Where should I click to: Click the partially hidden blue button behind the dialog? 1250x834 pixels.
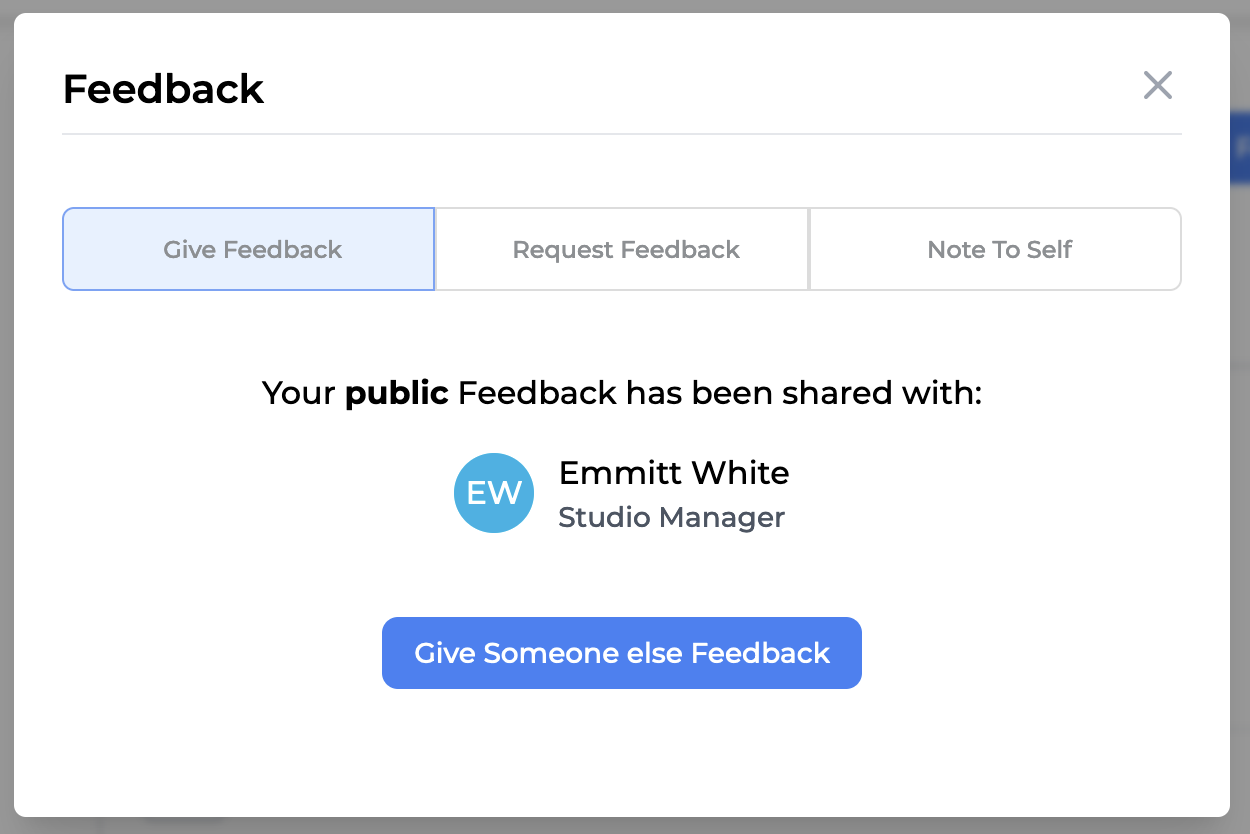tap(1240, 148)
